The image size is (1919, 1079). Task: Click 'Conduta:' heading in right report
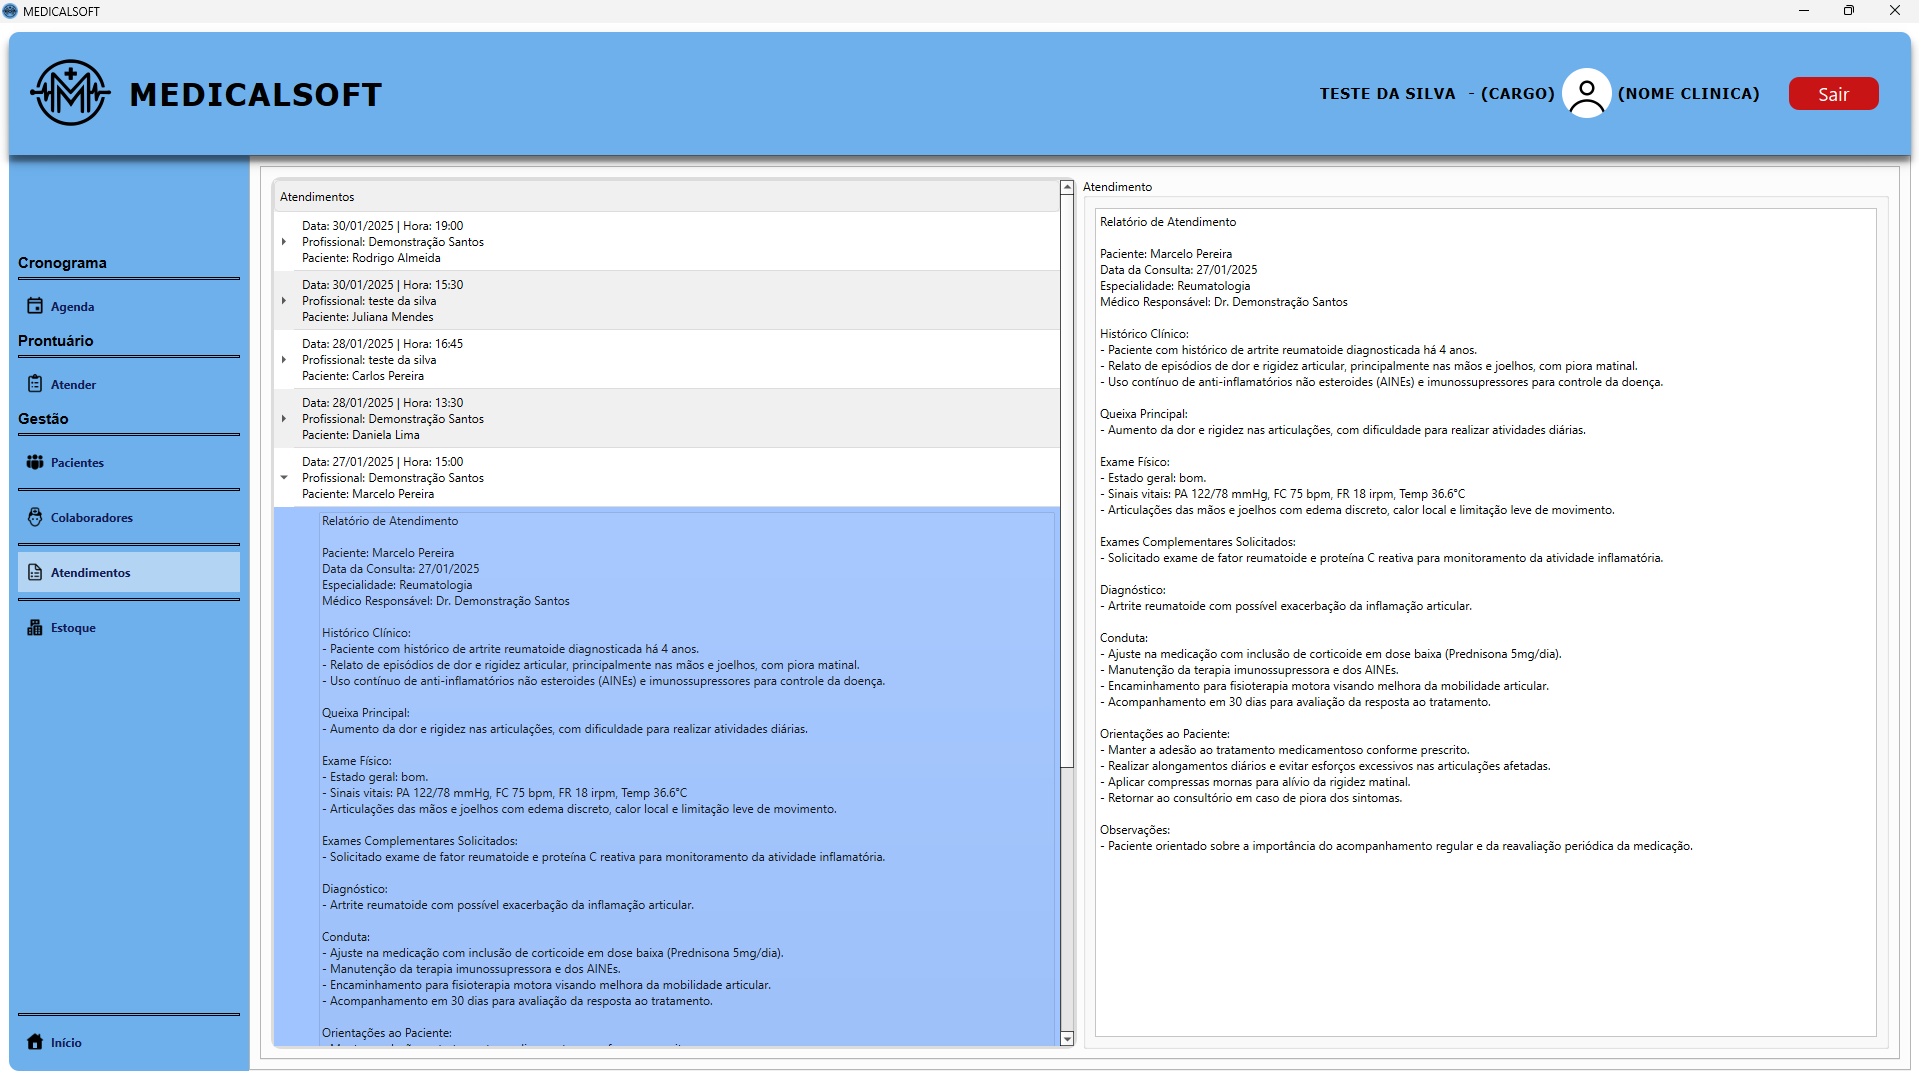(x=1124, y=638)
